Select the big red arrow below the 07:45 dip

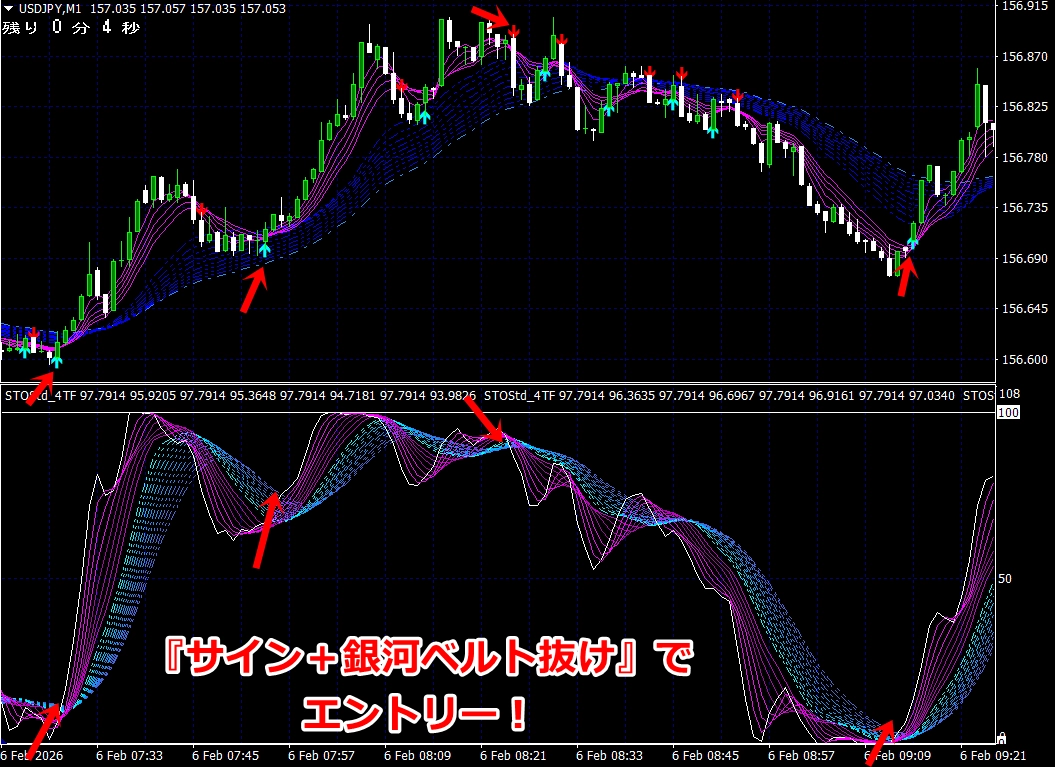255,291
